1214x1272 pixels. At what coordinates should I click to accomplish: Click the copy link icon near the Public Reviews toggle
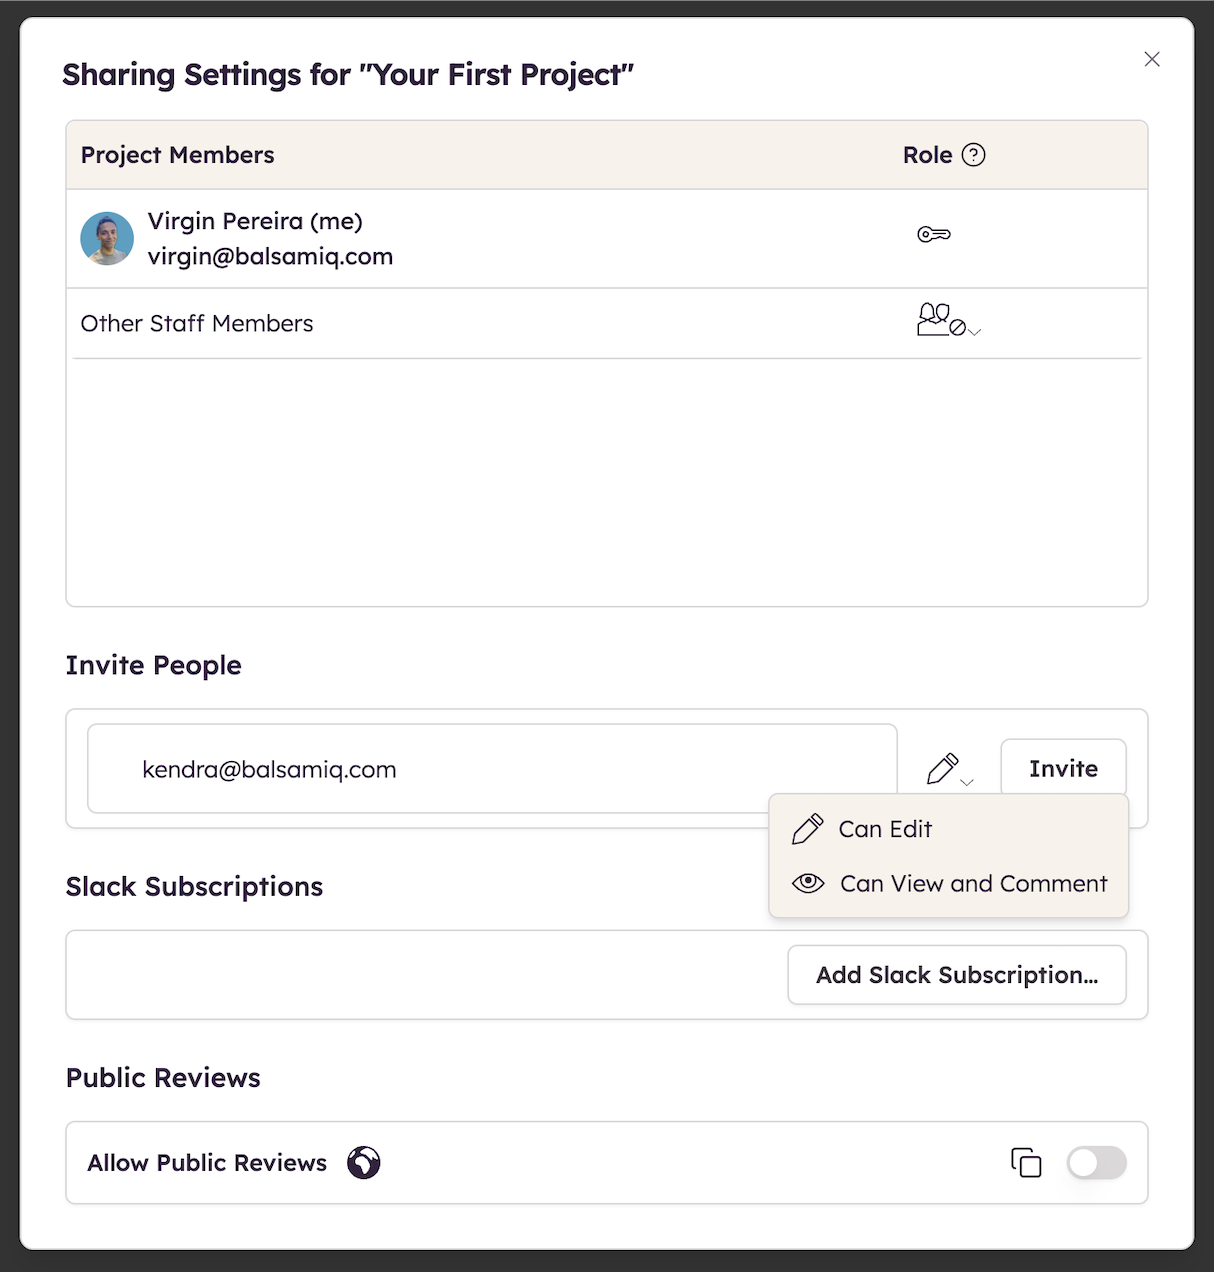1026,1163
